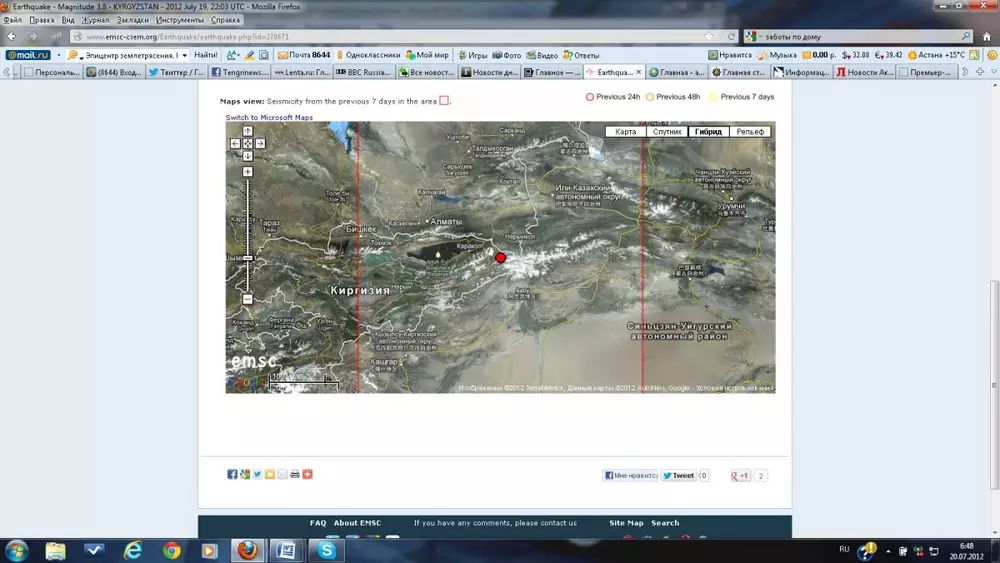Click the red earthquake epicenter marker
Image resolution: width=1000 pixels, height=563 pixels.
click(x=501, y=257)
